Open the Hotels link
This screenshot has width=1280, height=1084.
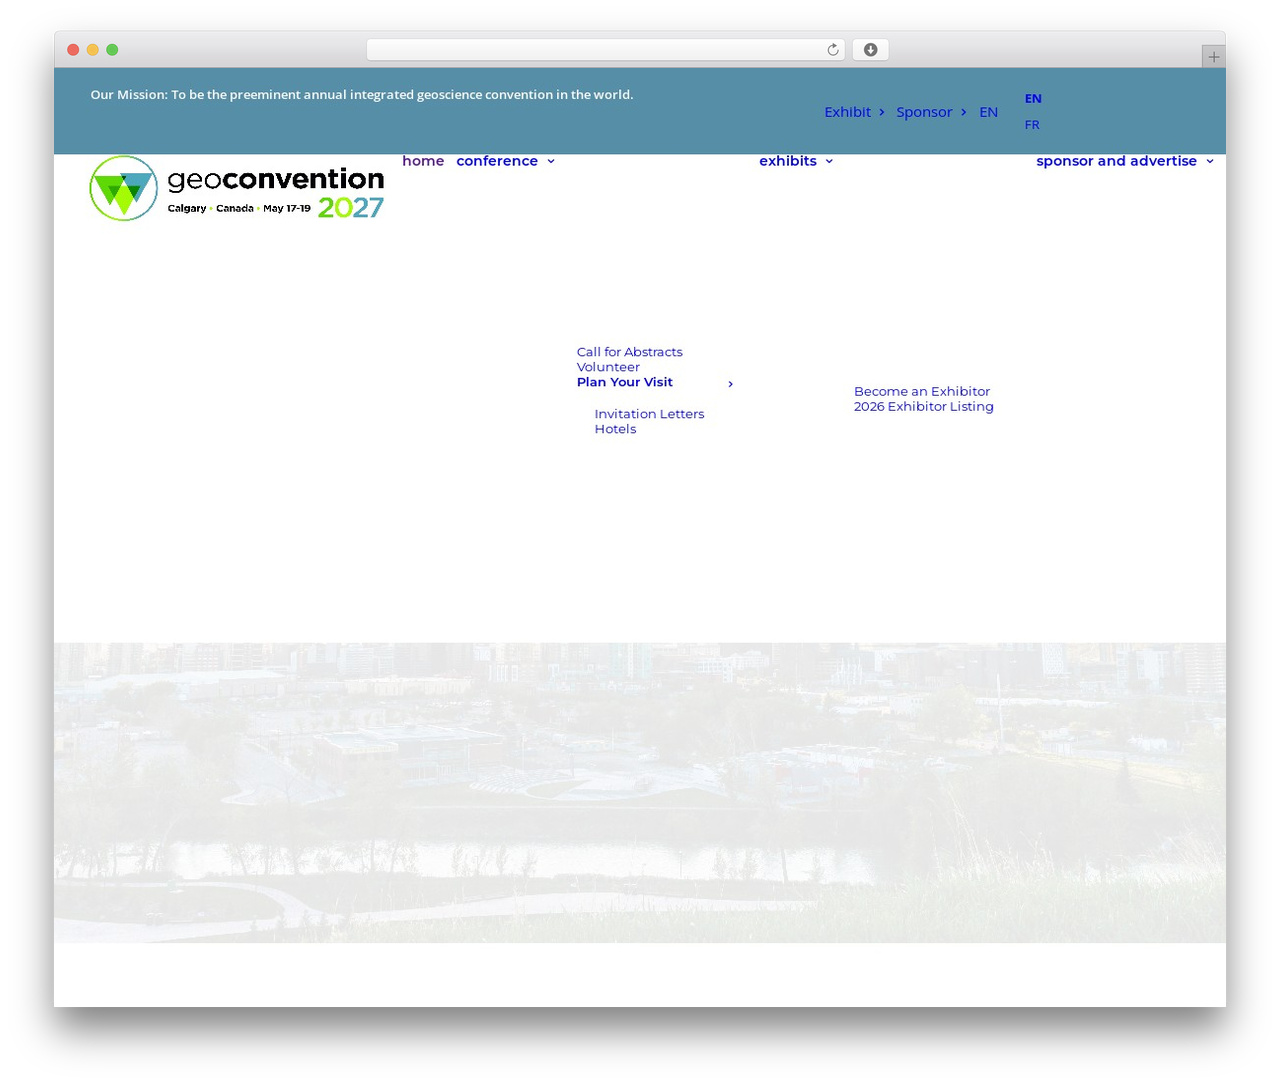tap(615, 429)
